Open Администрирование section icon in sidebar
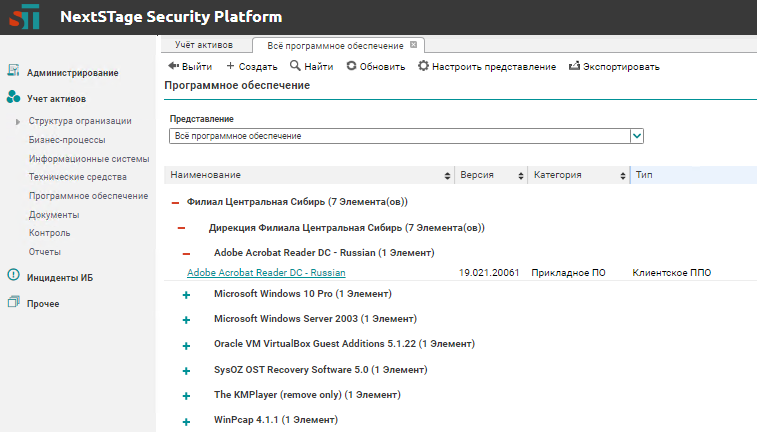The image size is (757, 432). click(x=13, y=72)
